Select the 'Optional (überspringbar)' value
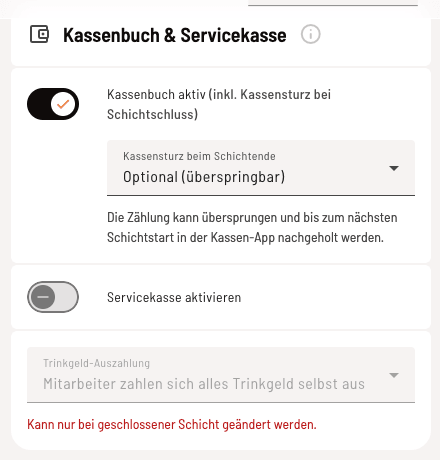Viewport: 440px width, 460px height. pyautogui.click(x=204, y=177)
